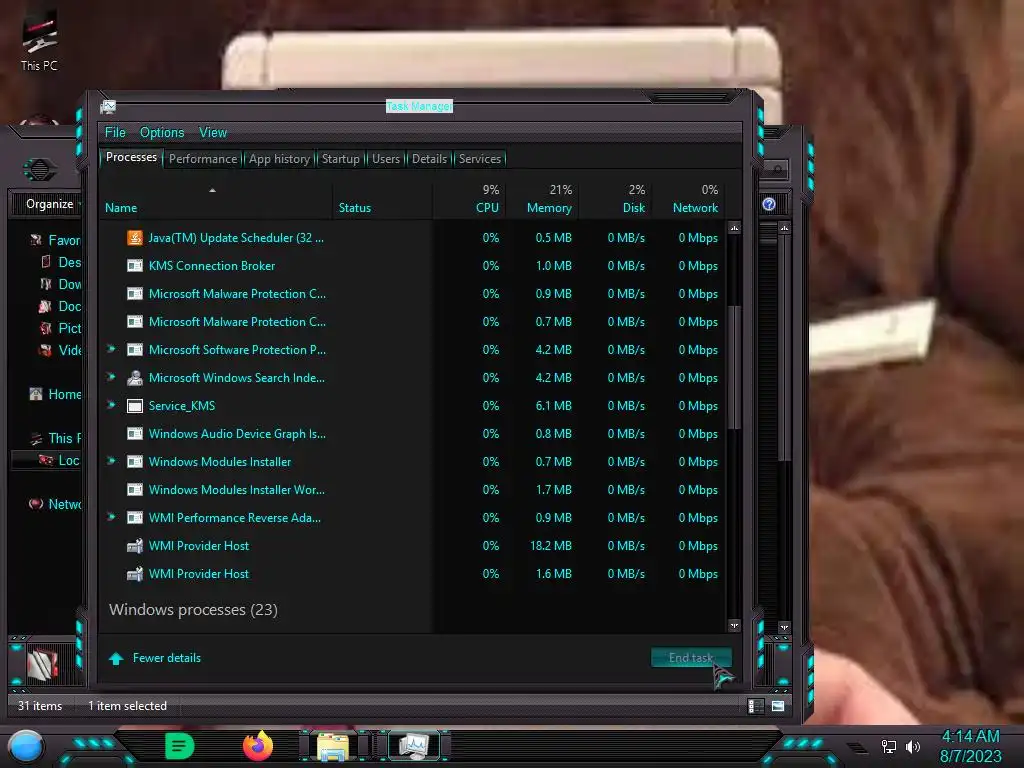Sort by Status column header
The height and width of the screenshot is (768, 1024).
click(x=382, y=199)
